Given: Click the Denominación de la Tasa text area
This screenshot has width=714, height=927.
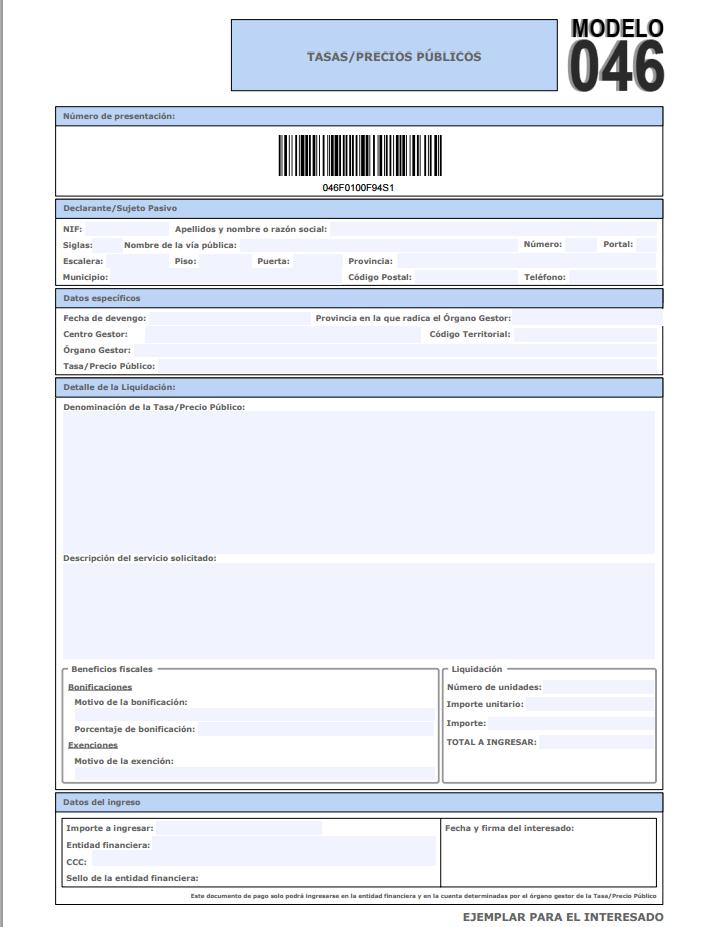Looking at the screenshot, I should coord(359,482).
